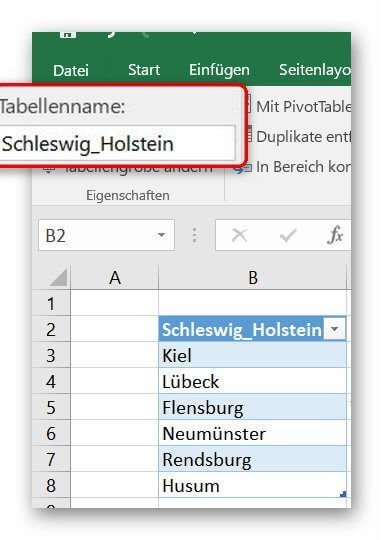Switch to the Start ribbon tab

(x=144, y=70)
